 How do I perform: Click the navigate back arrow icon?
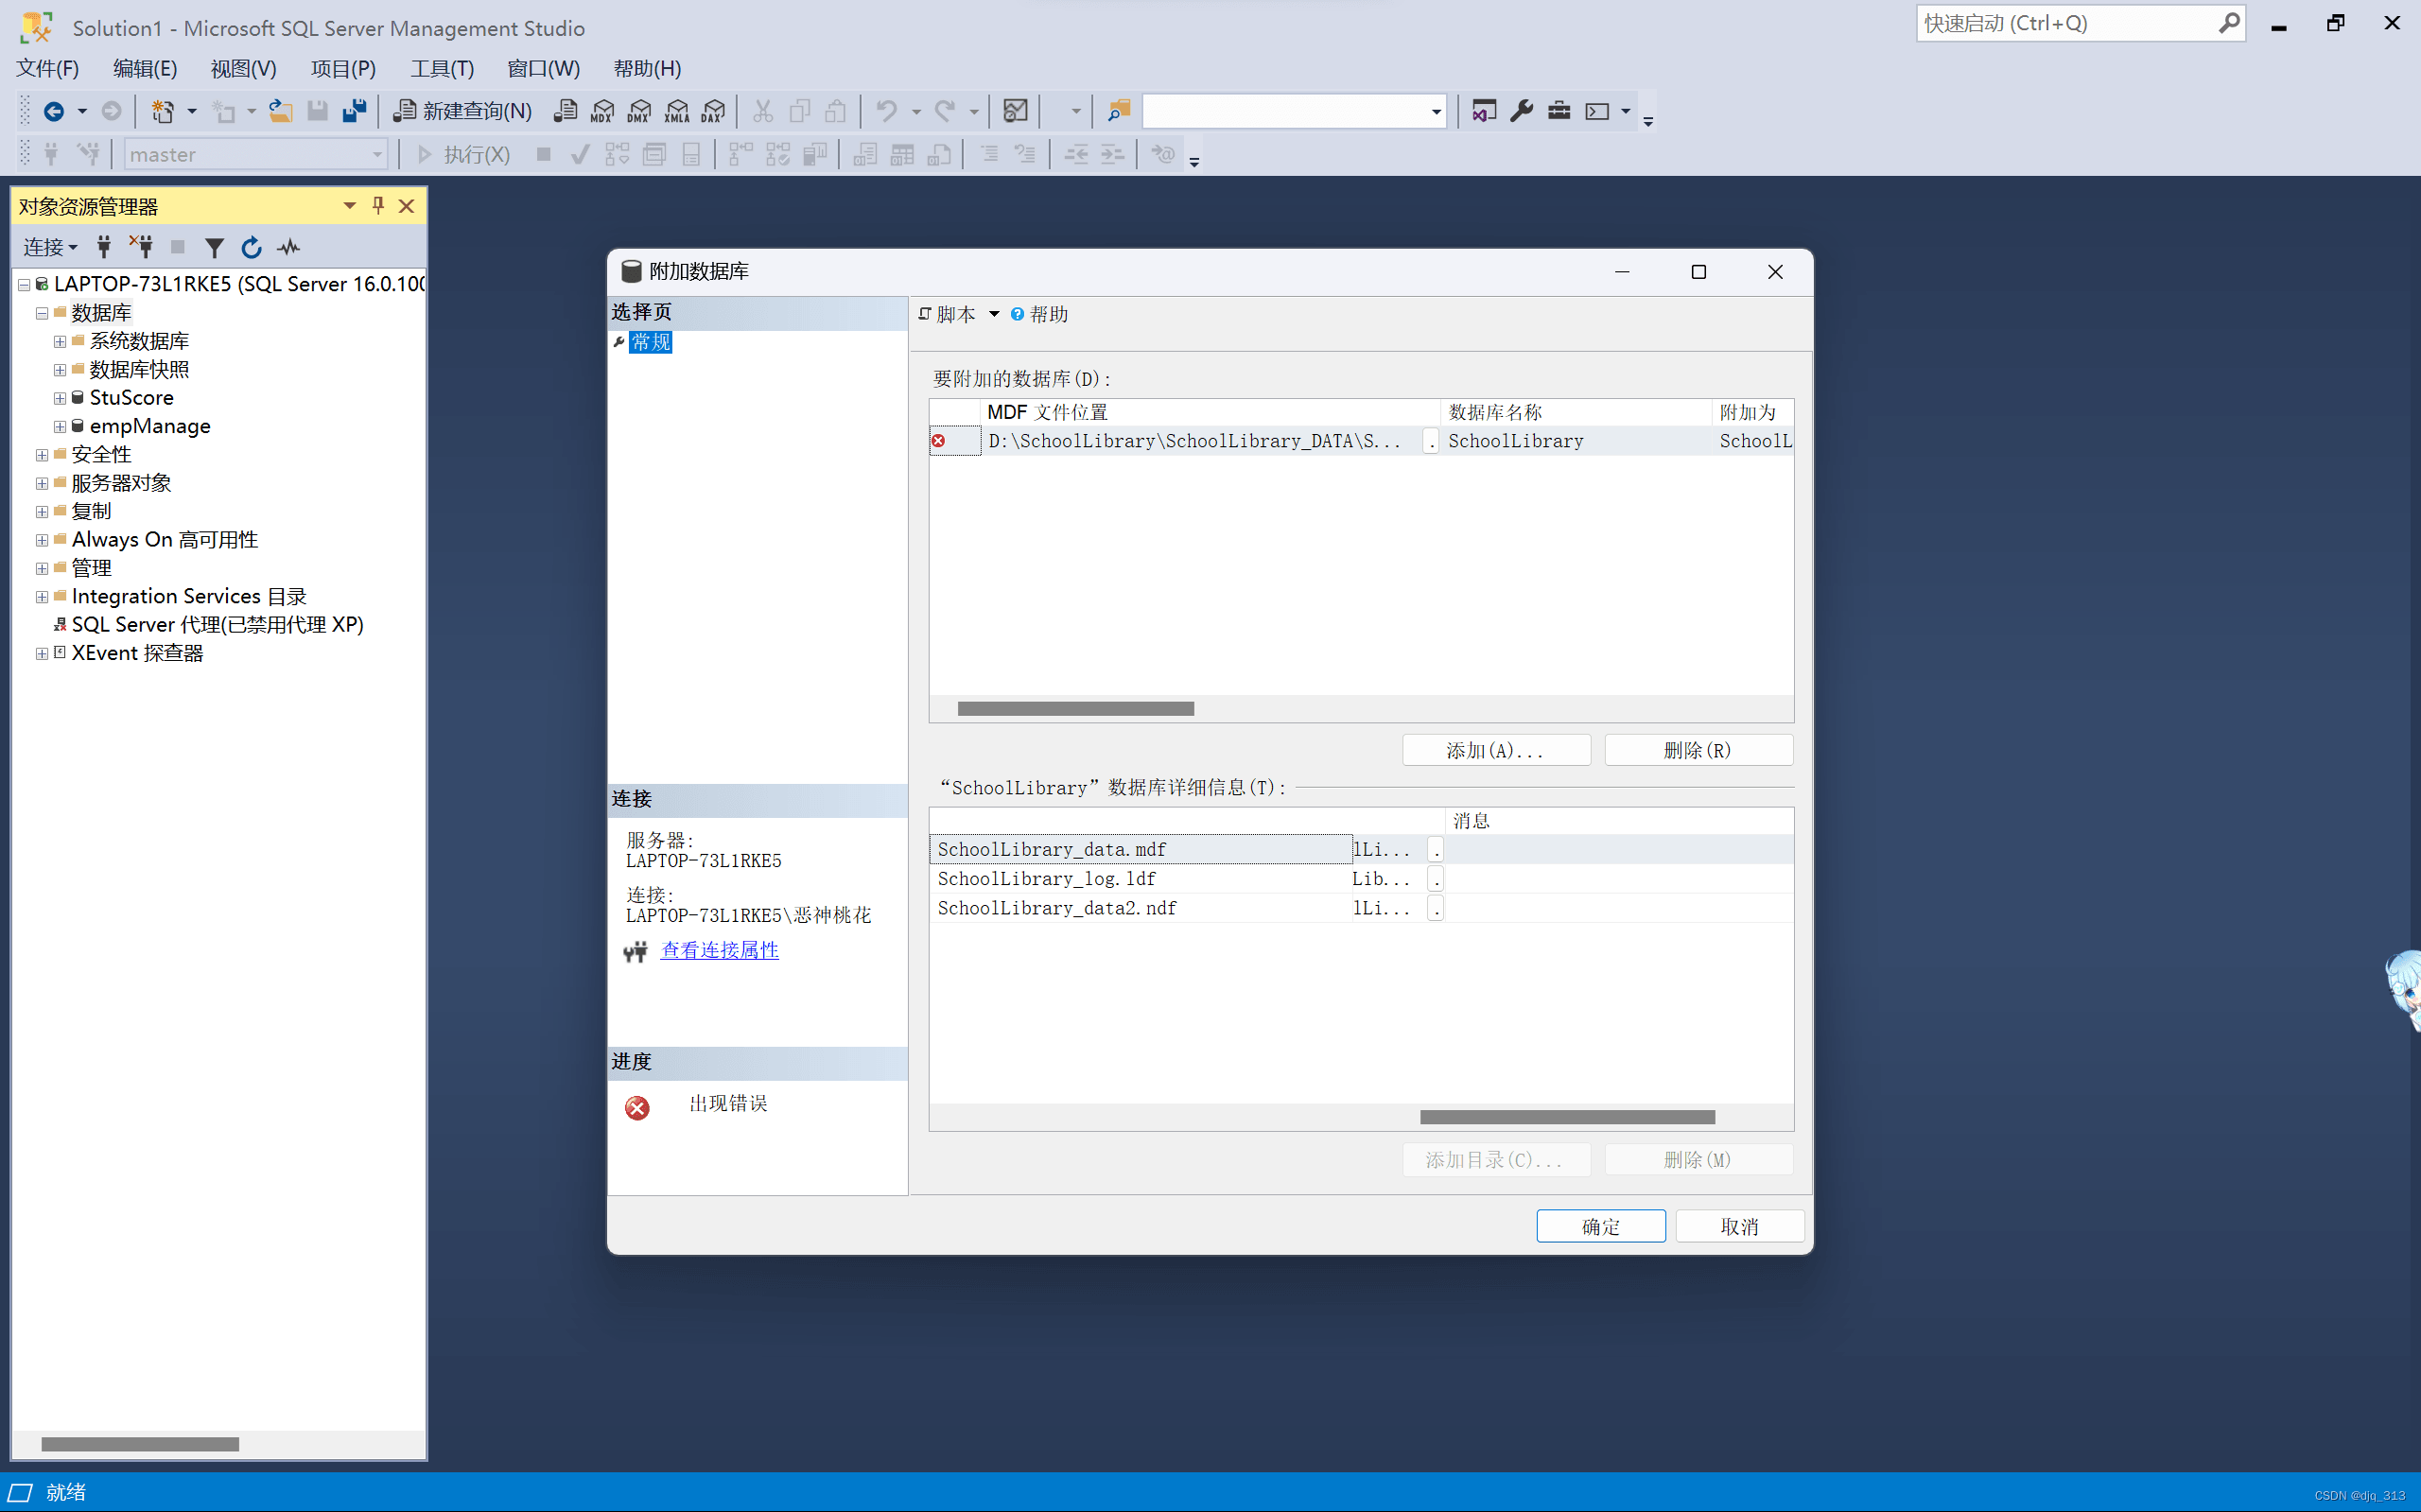(x=54, y=111)
